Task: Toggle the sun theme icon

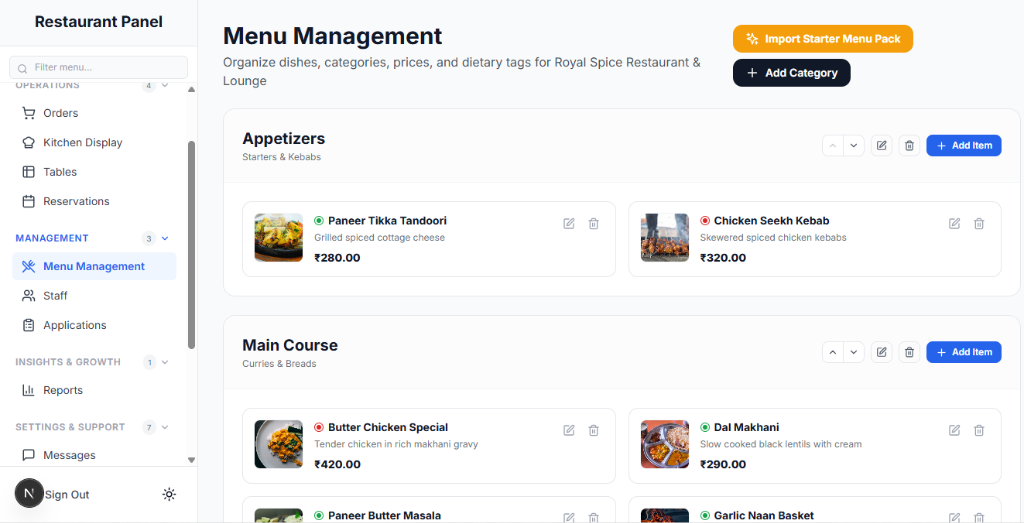Action: [x=169, y=494]
